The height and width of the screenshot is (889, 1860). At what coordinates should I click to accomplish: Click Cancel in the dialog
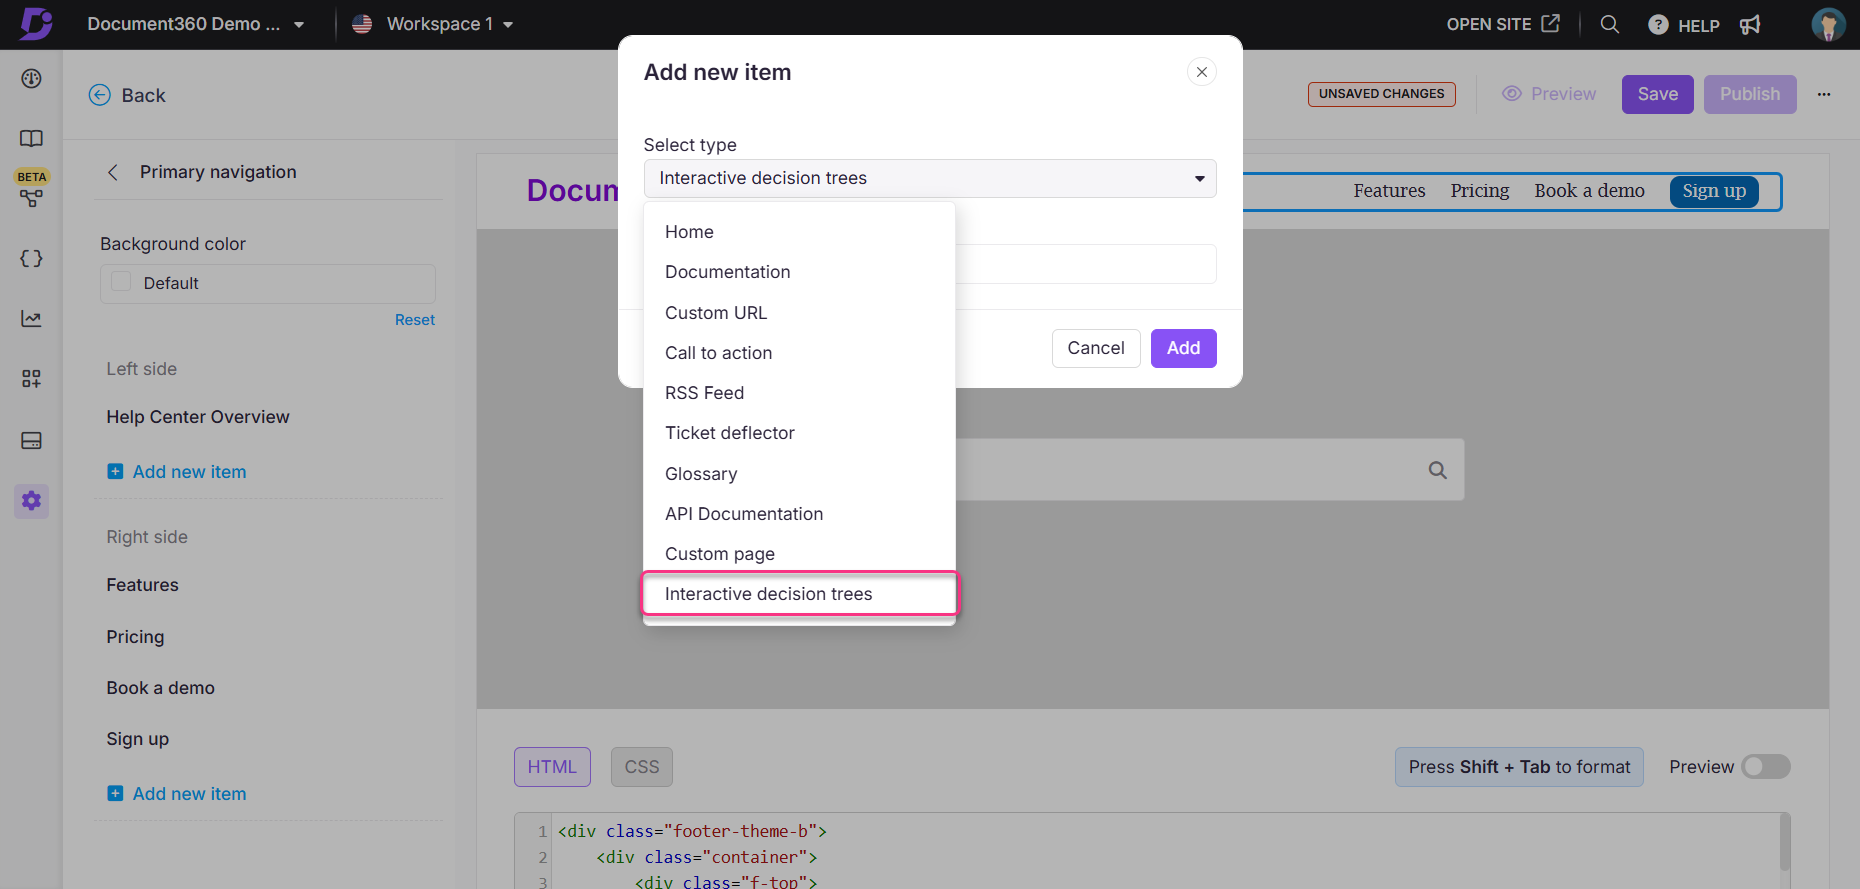[1096, 348]
